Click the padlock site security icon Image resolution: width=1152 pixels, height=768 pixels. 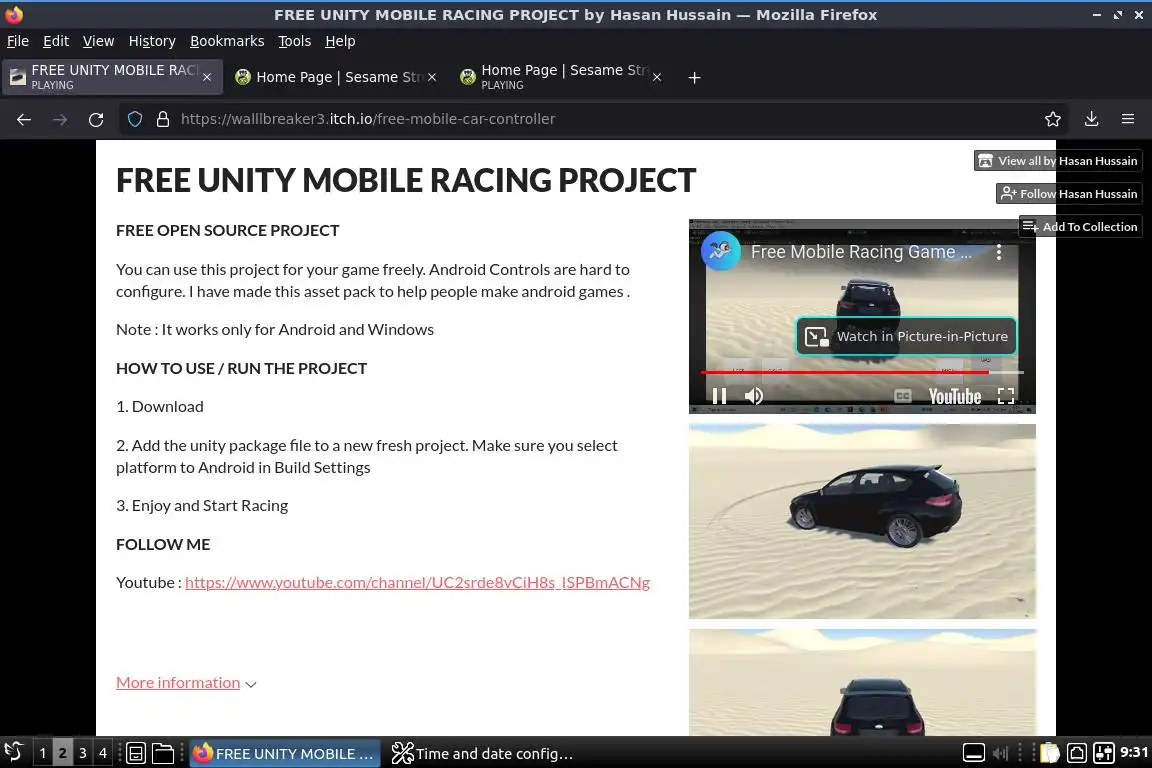pos(163,119)
